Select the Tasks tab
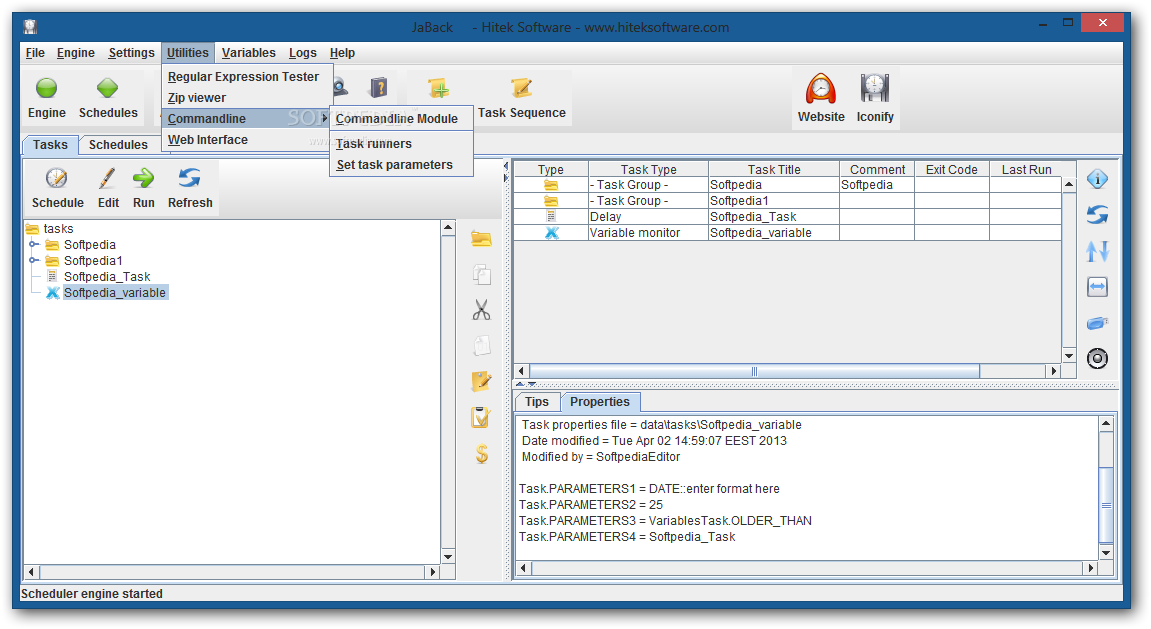1151x629 pixels. [50, 145]
